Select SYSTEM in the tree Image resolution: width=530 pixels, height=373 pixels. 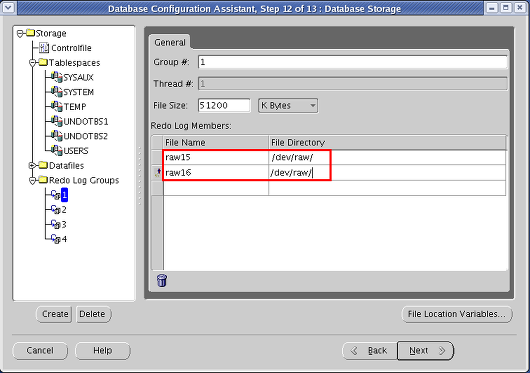[79, 92]
